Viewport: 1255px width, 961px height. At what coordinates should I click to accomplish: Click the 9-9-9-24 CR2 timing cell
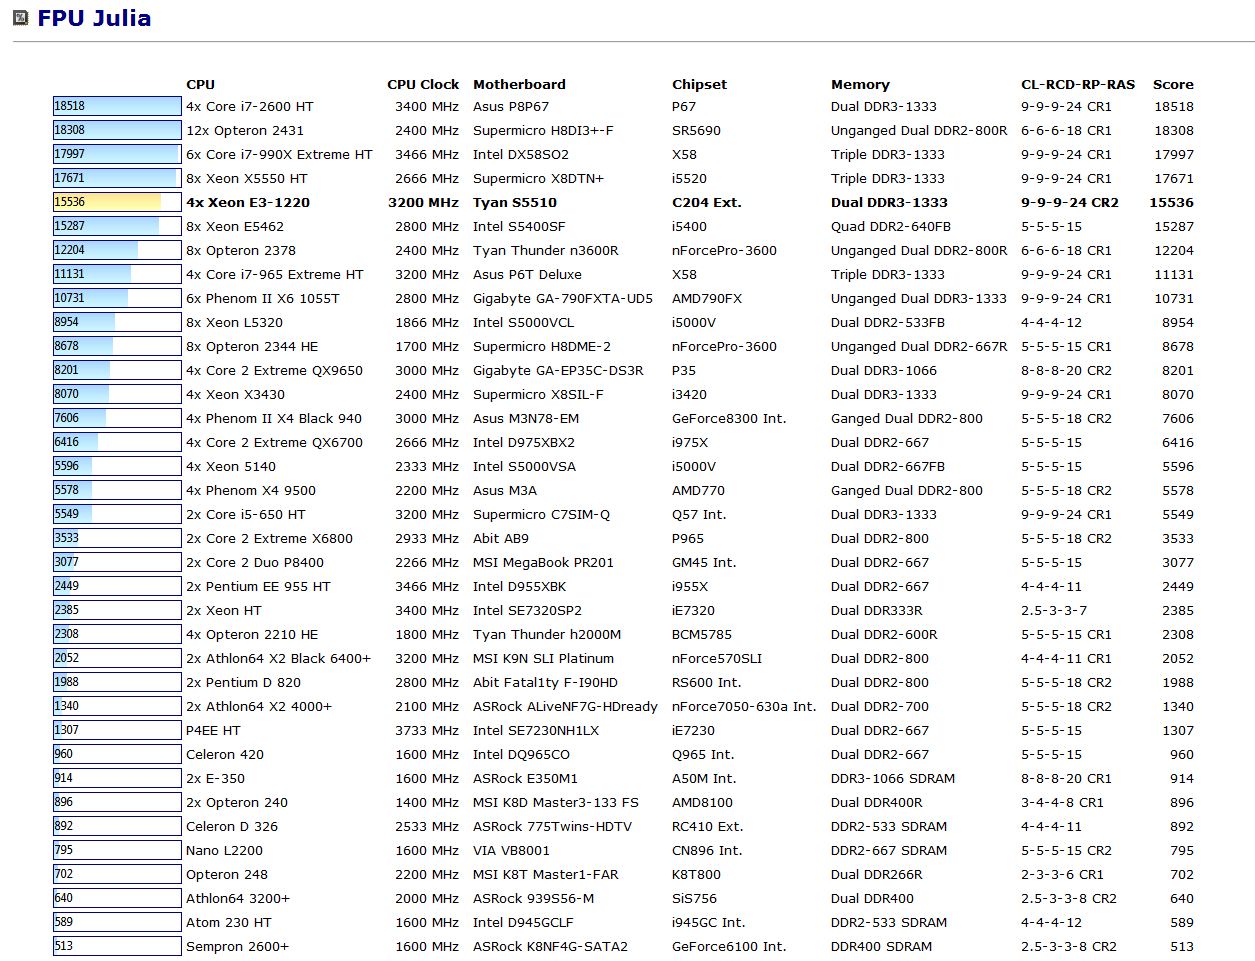(1070, 202)
